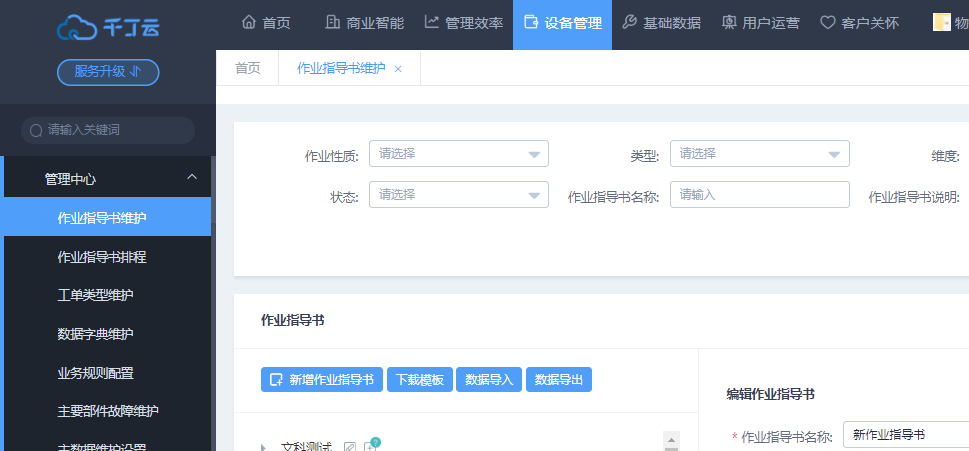The height and width of the screenshot is (451, 969).
Task: Click the 下载模板 button
Action: click(x=420, y=379)
